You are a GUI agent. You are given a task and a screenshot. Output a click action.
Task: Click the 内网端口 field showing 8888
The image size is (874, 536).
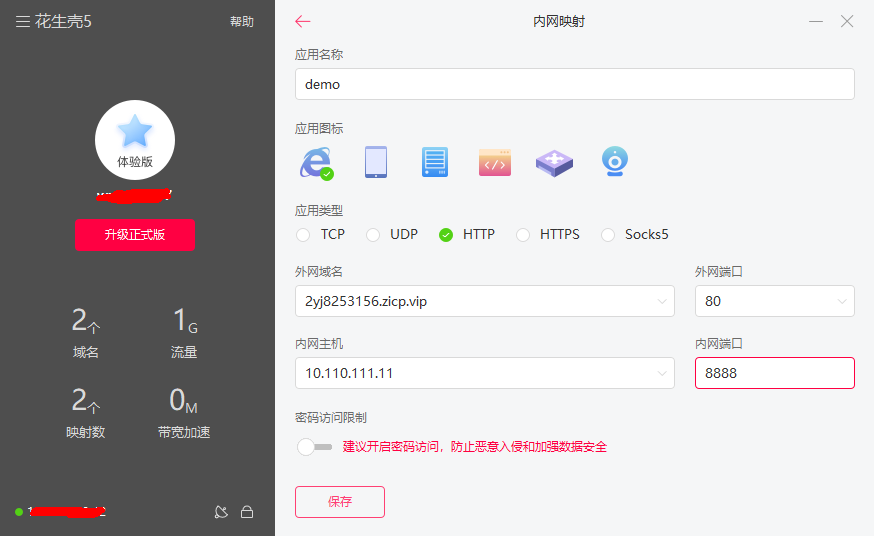click(x=775, y=373)
